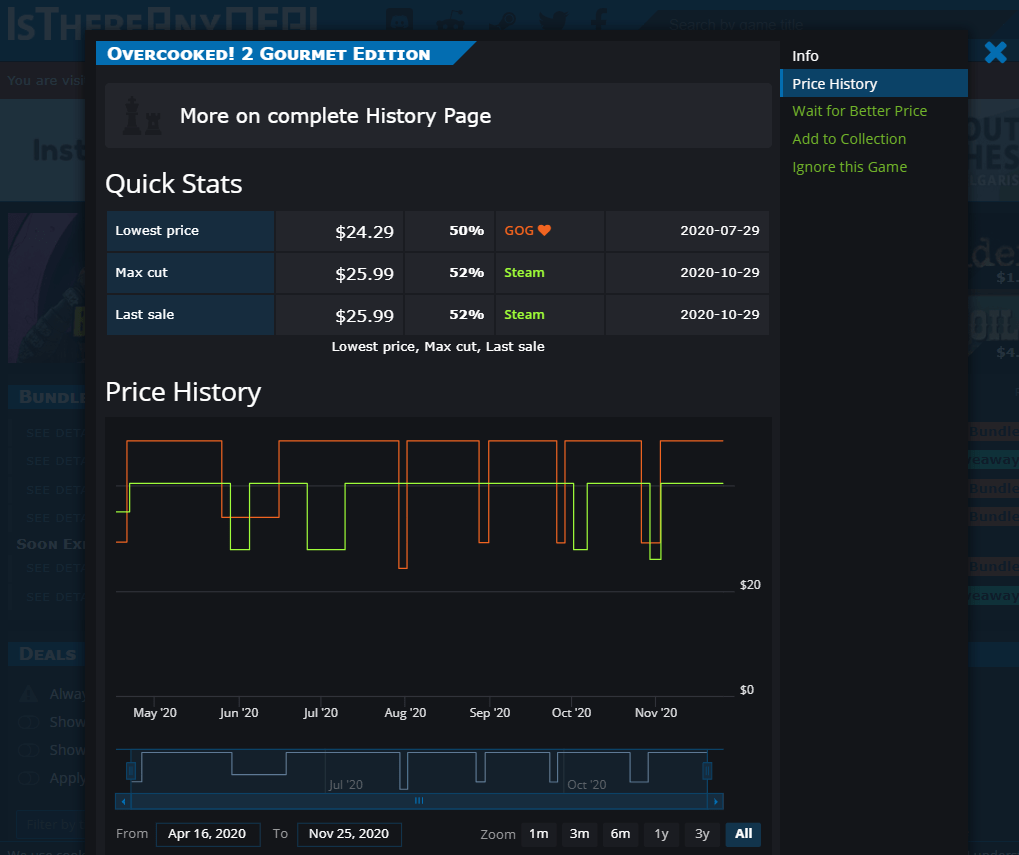Click the 50% cut value in Lowest price row
This screenshot has height=855, width=1019.
click(x=467, y=231)
